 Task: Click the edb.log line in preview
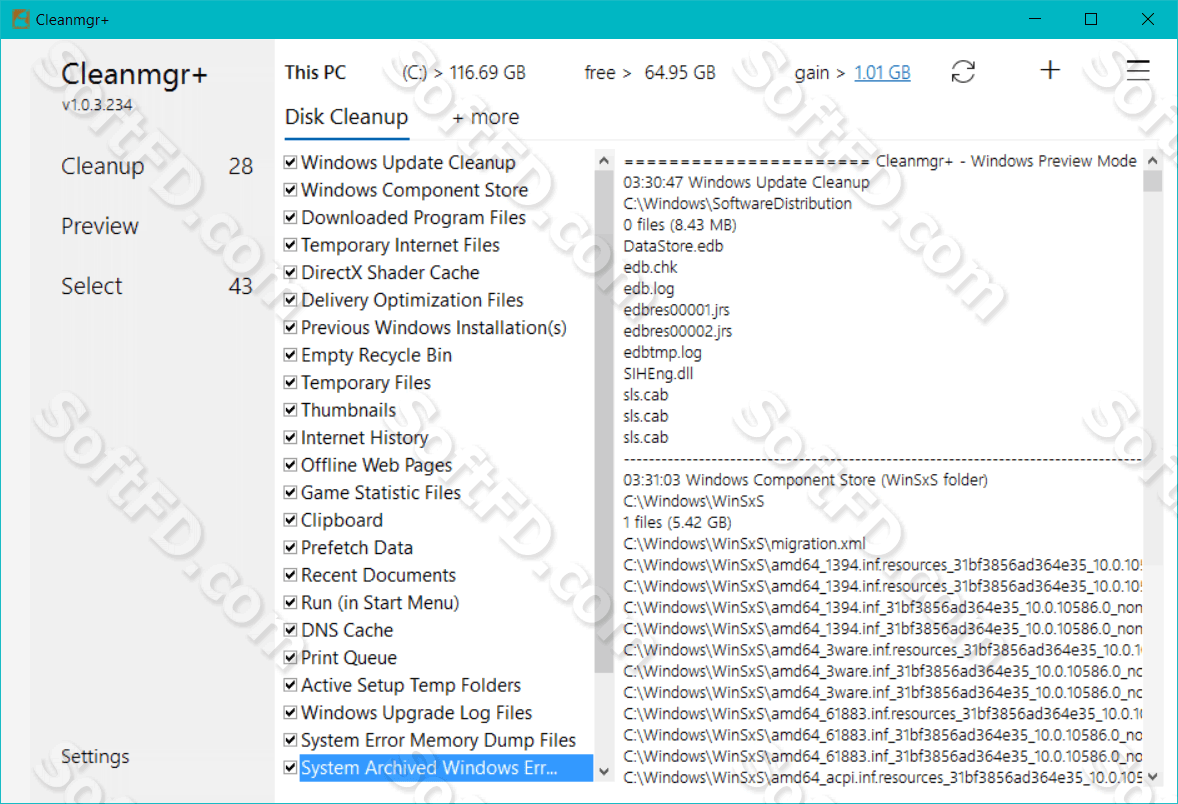coord(649,289)
